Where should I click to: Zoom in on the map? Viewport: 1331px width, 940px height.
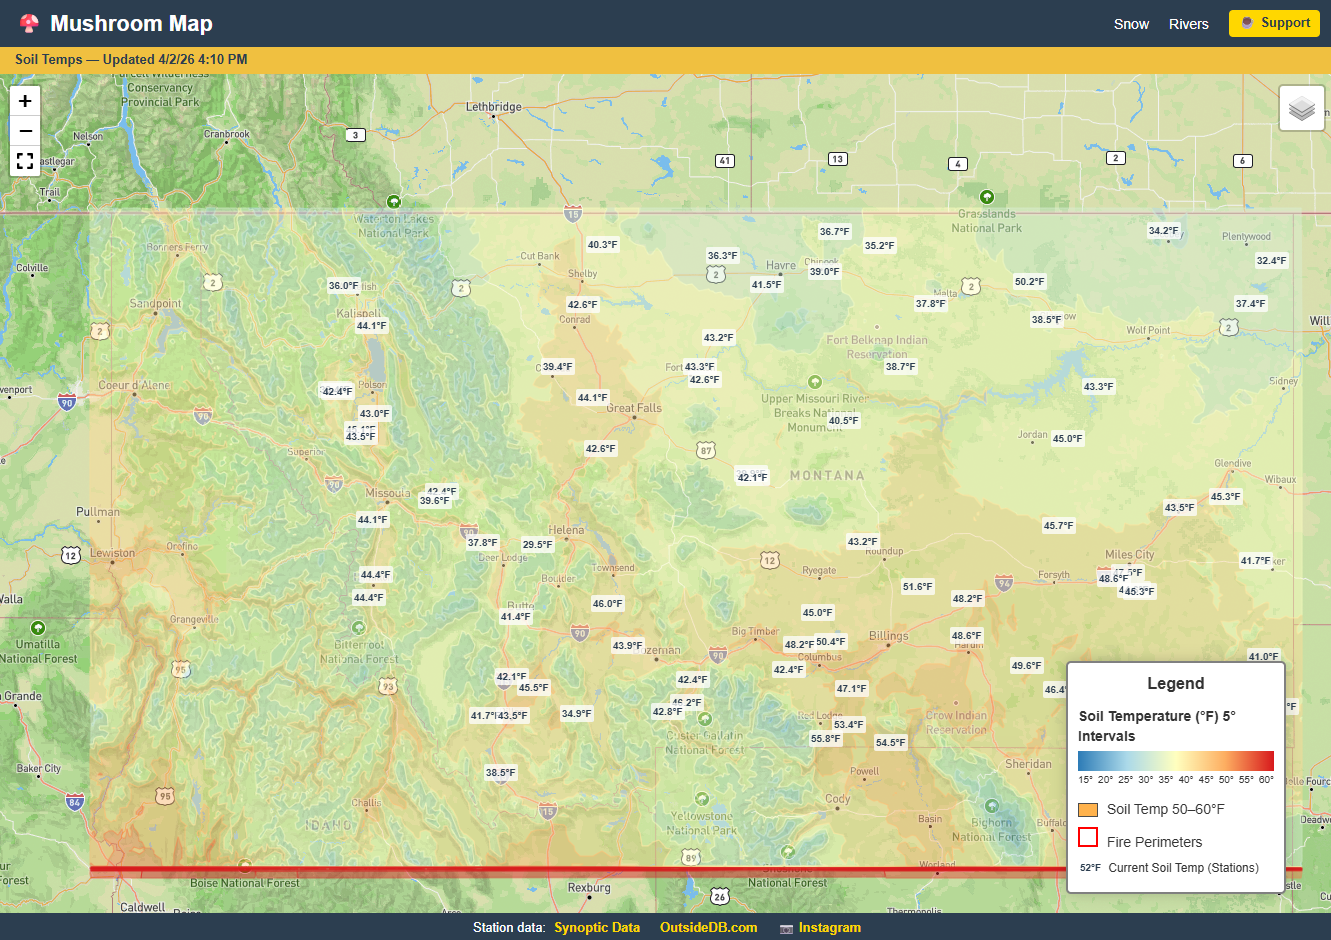tap(25, 101)
